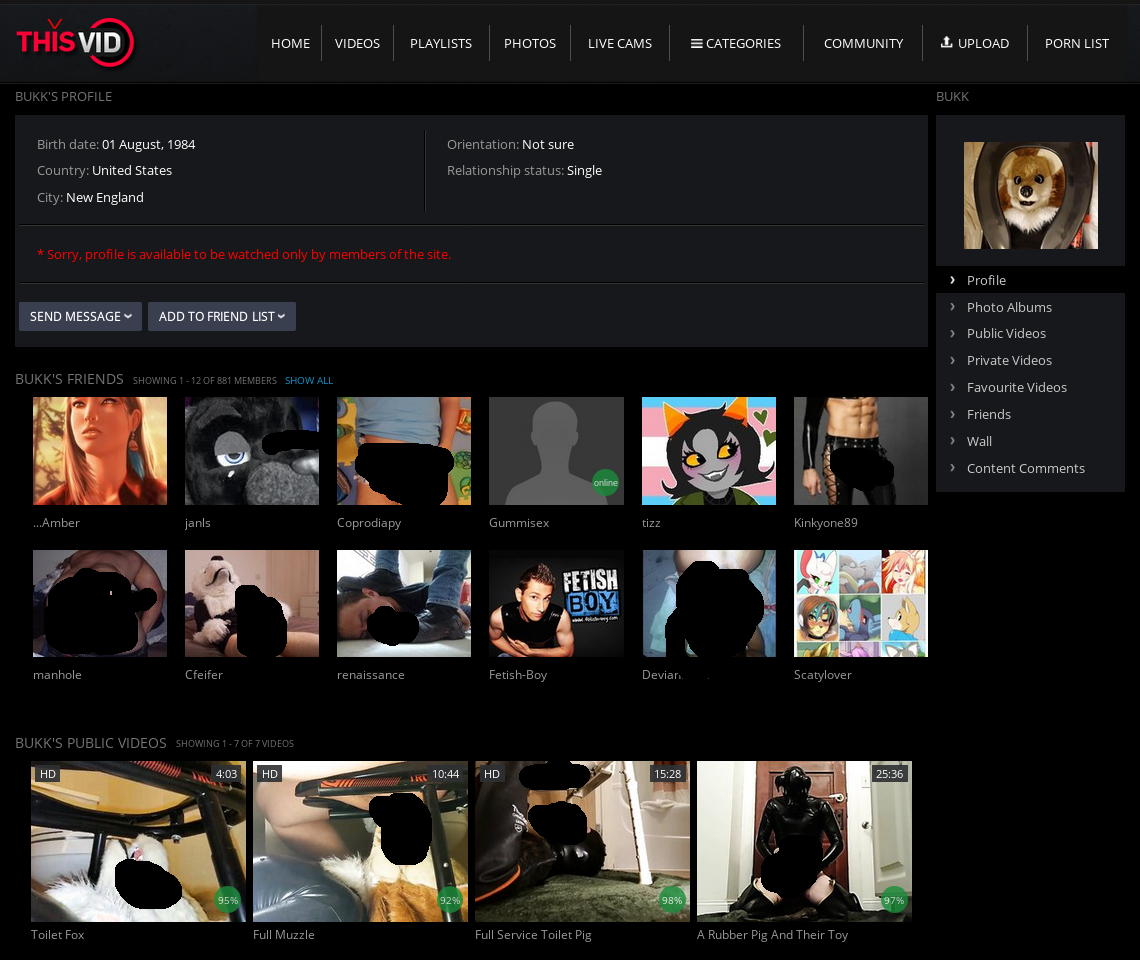Open the Add to Friend List dropdown

(x=222, y=316)
